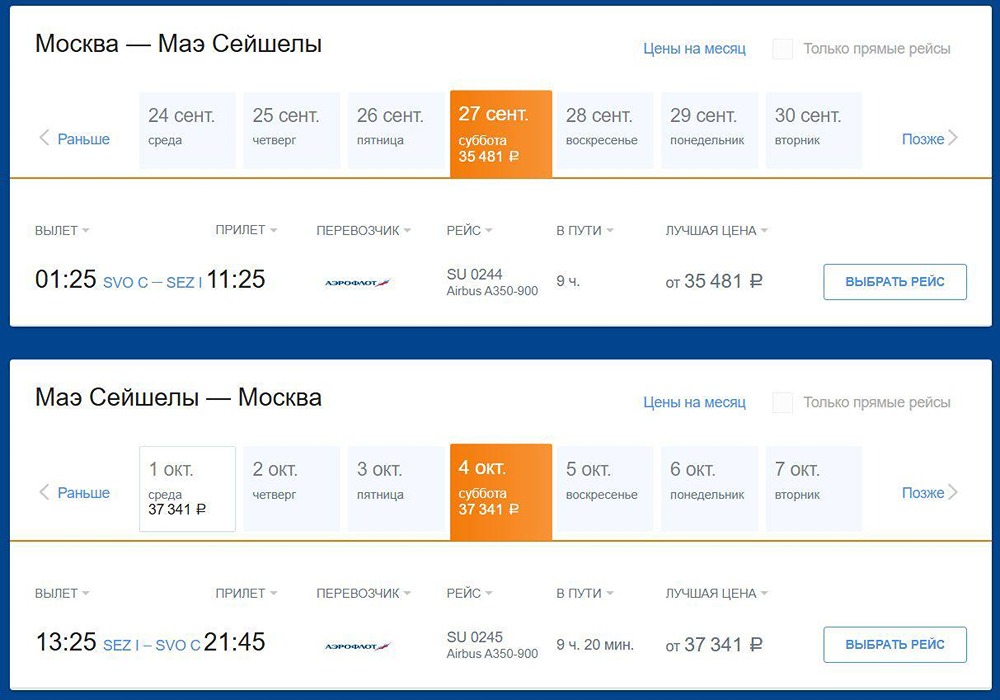This screenshot has height=700, width=1000.
Task: Select the 1 окт. среда date tab
Action: click(x=187, y=488)
